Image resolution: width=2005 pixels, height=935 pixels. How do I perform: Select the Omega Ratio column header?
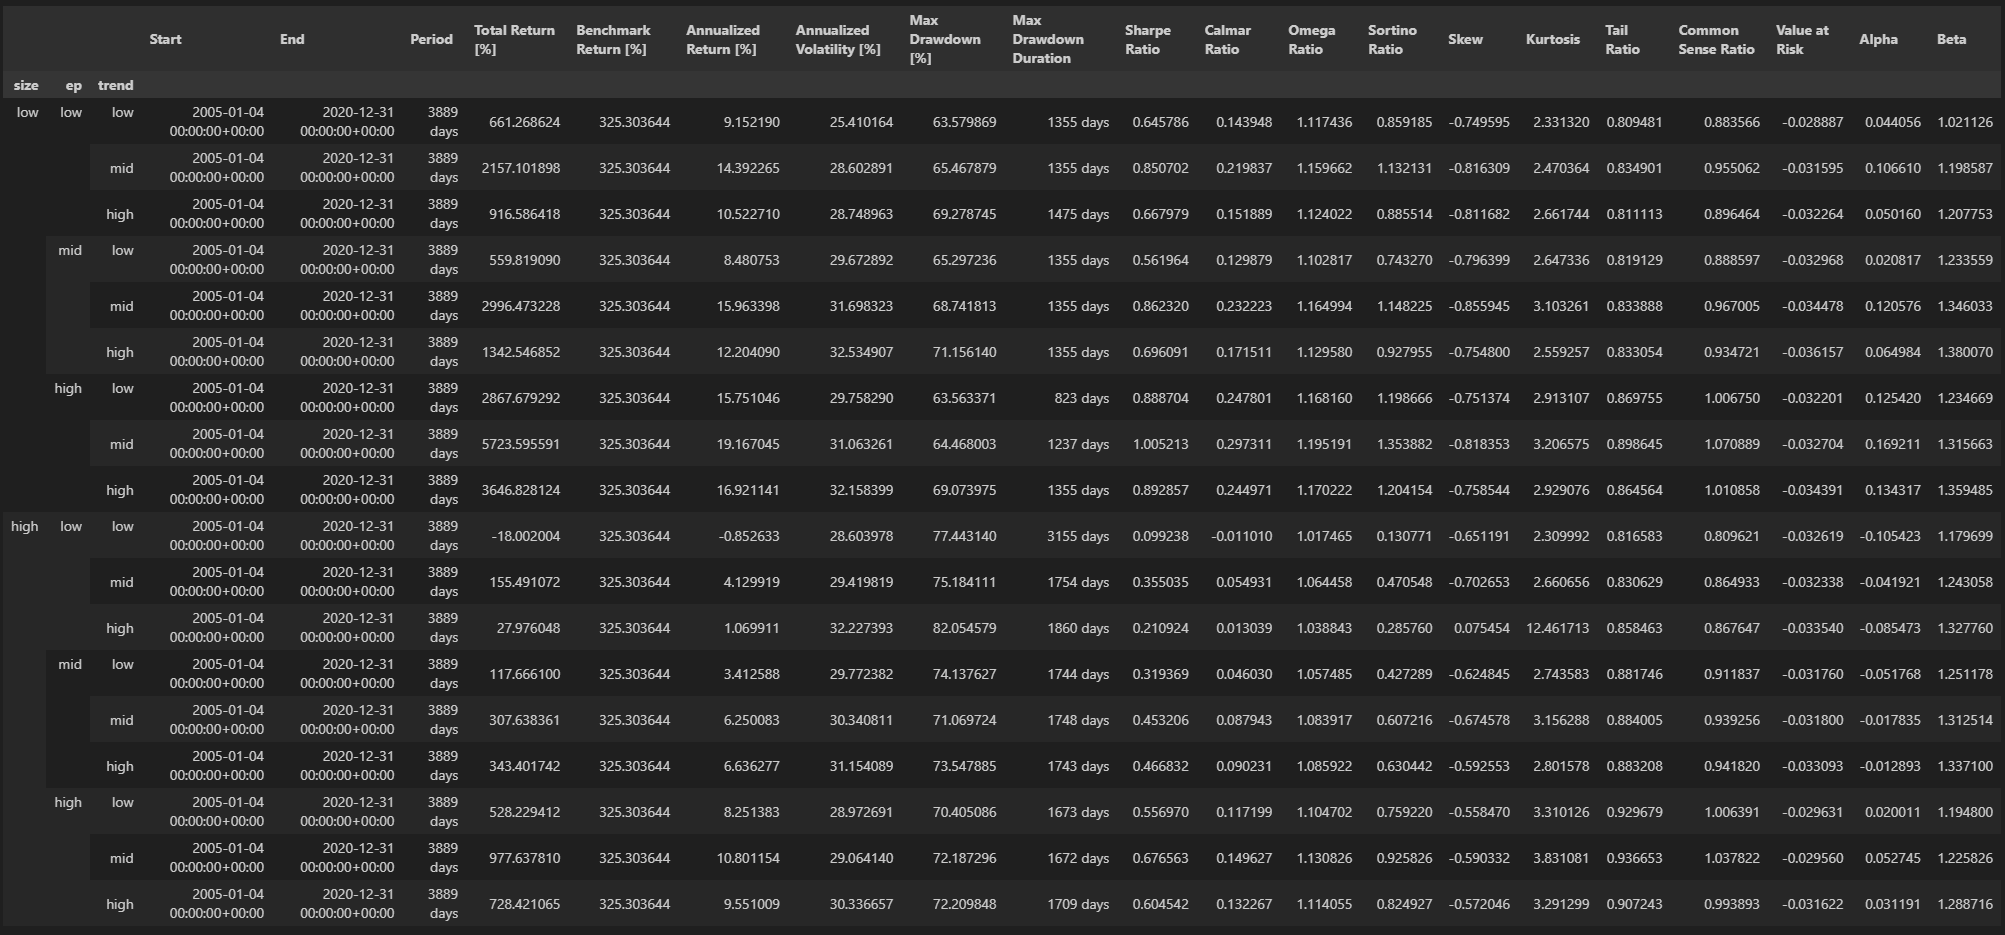(1311, 39)
